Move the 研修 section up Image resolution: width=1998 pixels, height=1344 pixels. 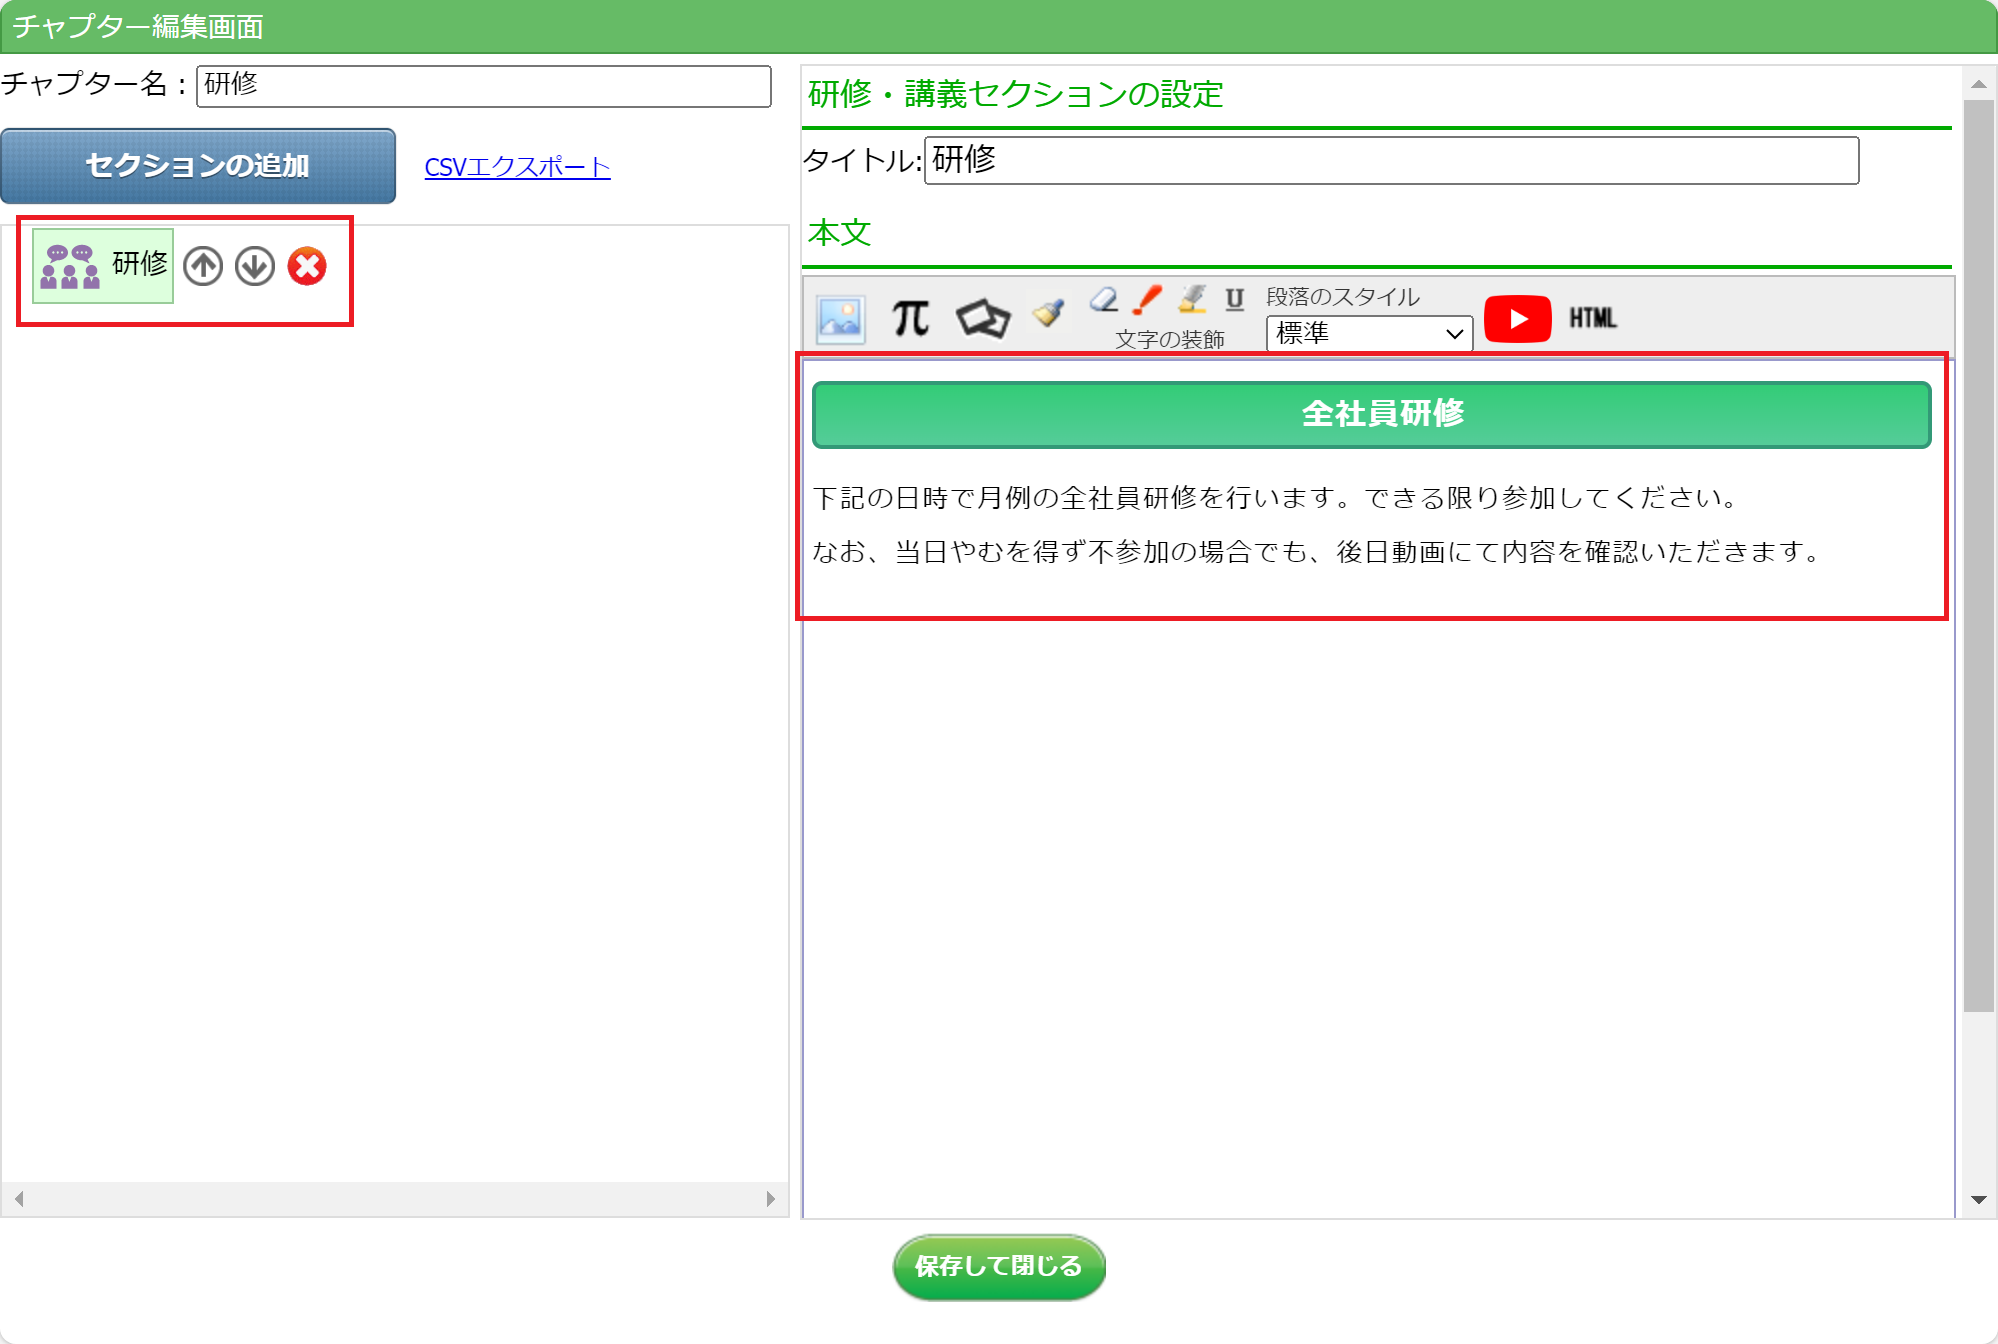pos(203,266)
